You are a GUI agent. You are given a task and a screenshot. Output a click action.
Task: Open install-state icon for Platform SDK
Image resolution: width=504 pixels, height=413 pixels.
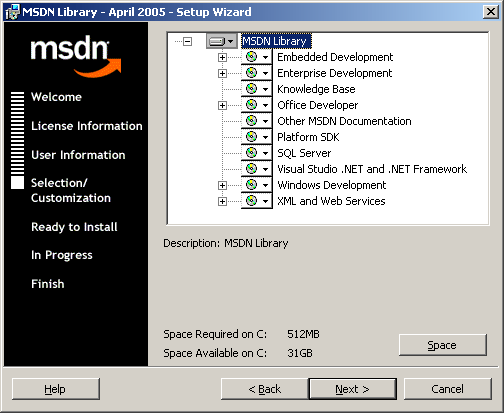click(257, 137)
